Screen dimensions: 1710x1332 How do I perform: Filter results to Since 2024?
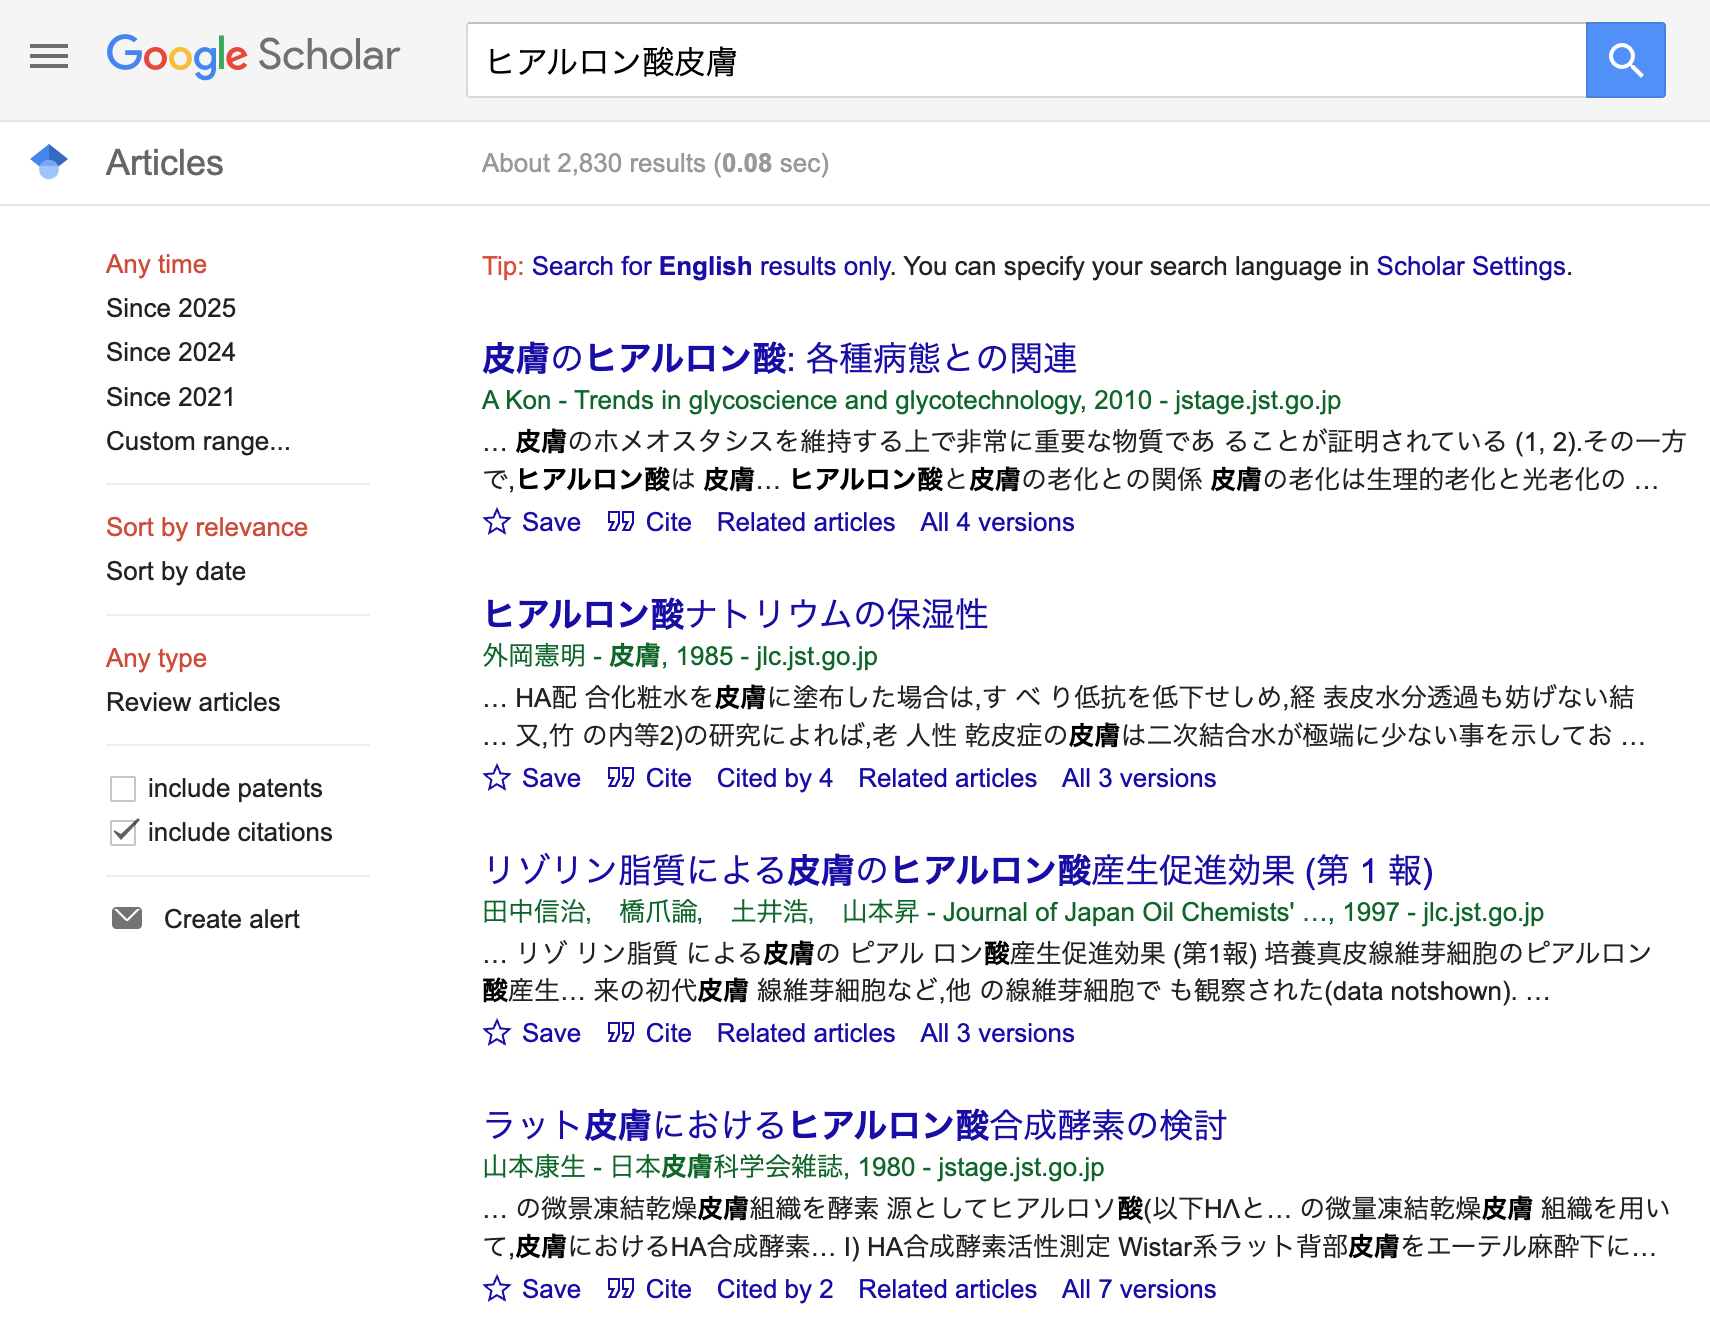[170, 352]
